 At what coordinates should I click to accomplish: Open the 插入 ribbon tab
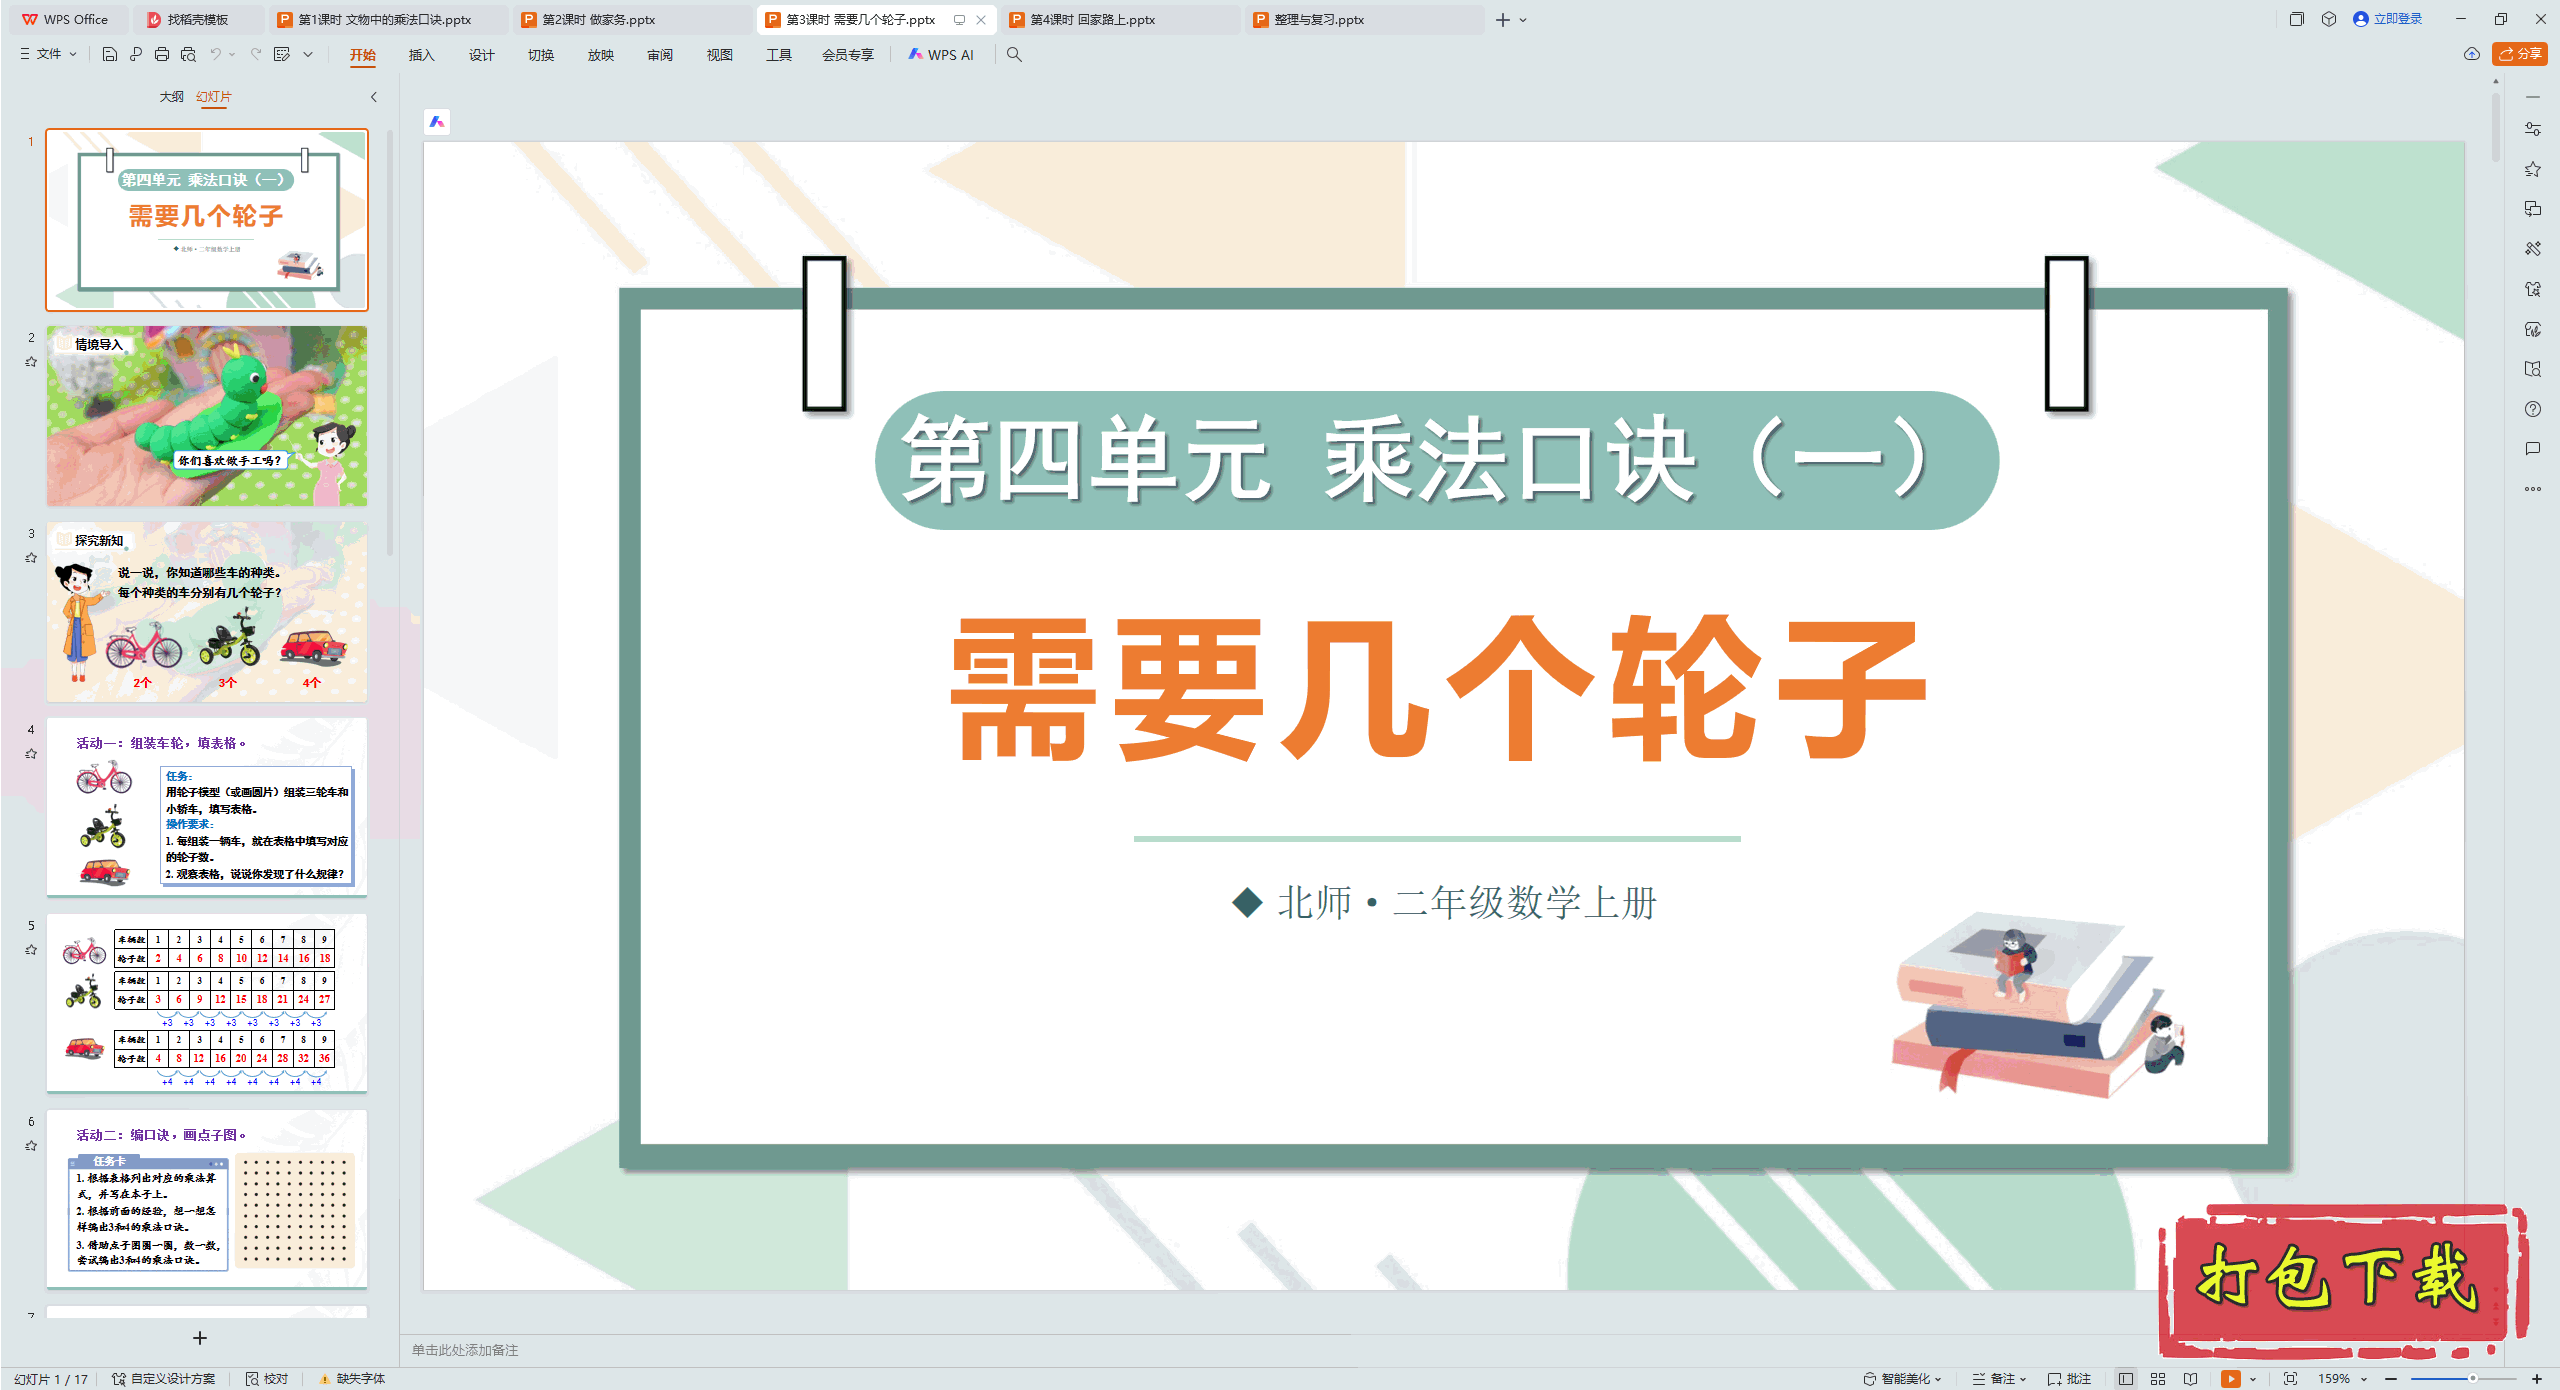point(421,55)
